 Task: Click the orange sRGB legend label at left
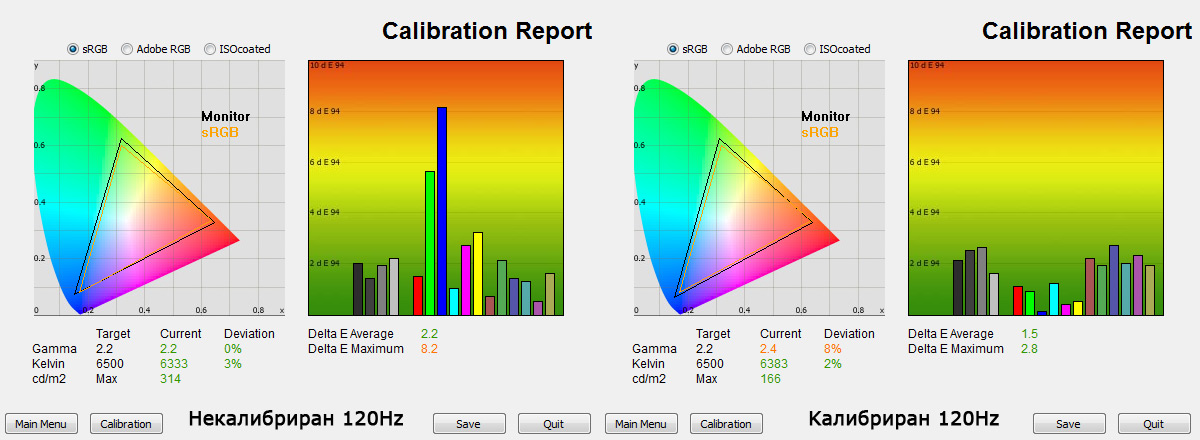[x=220, y=131]
